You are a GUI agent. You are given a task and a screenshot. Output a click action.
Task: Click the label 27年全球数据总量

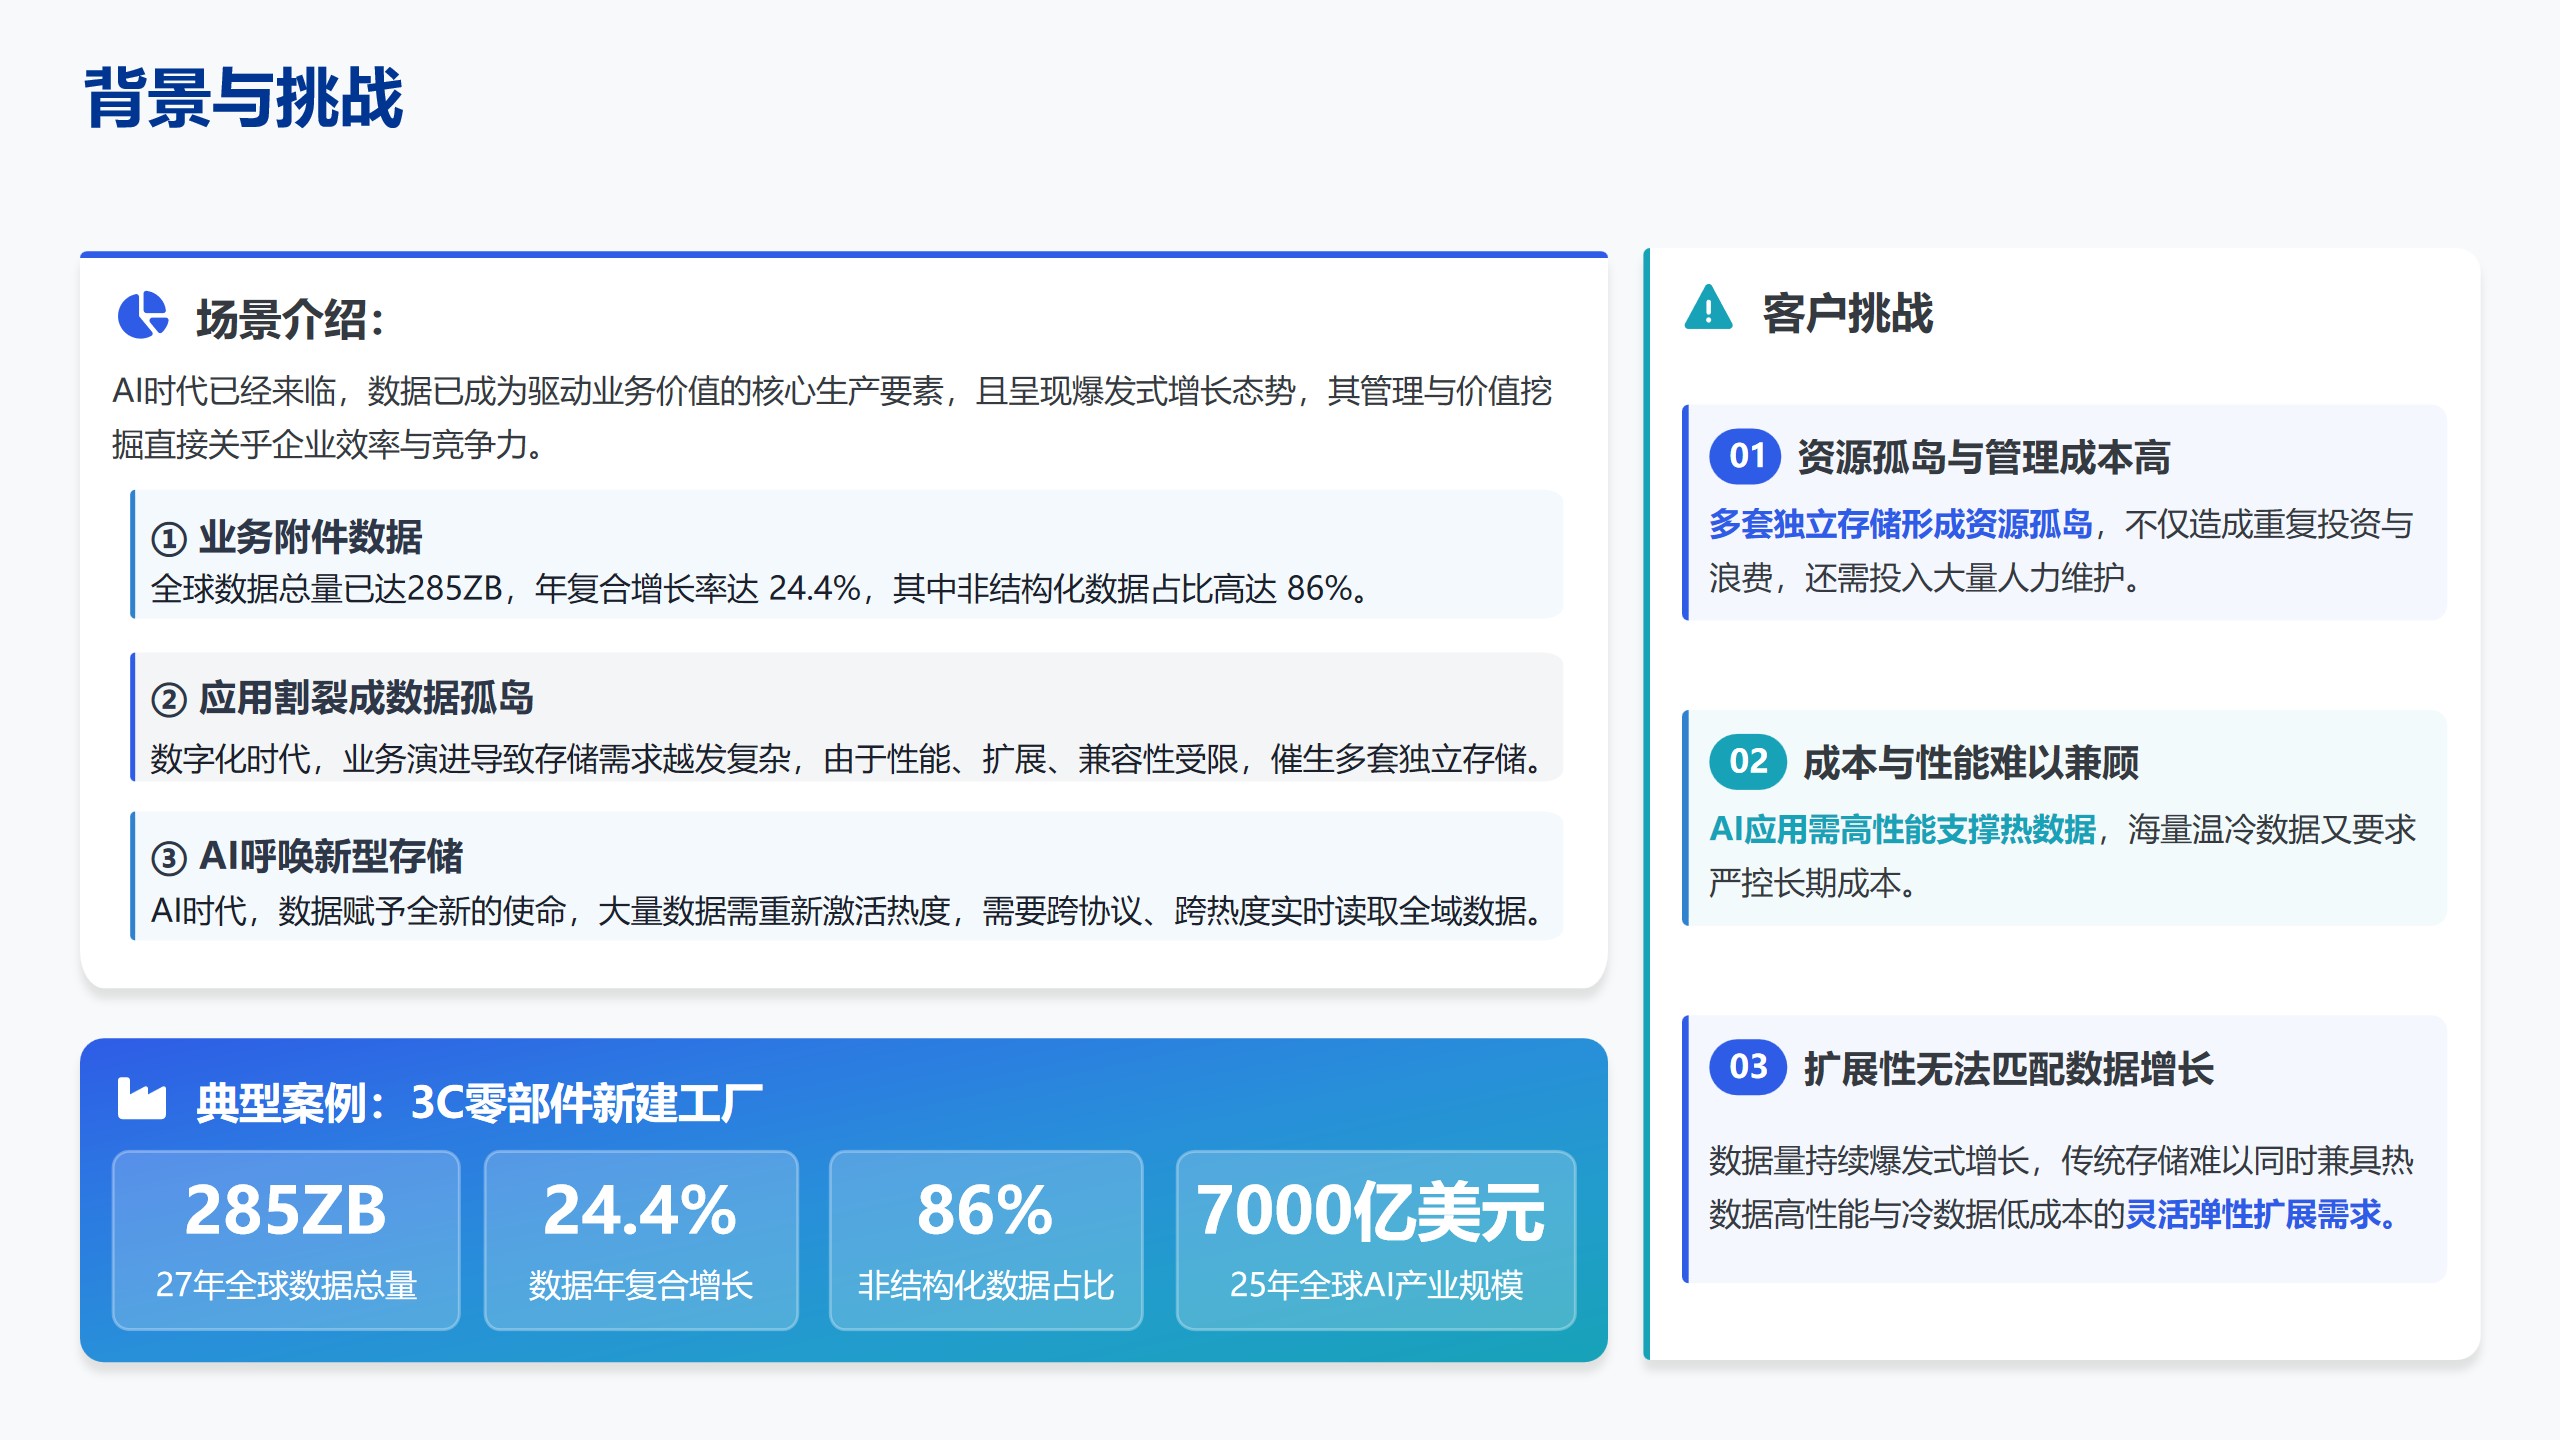(x=286, y=1285)
